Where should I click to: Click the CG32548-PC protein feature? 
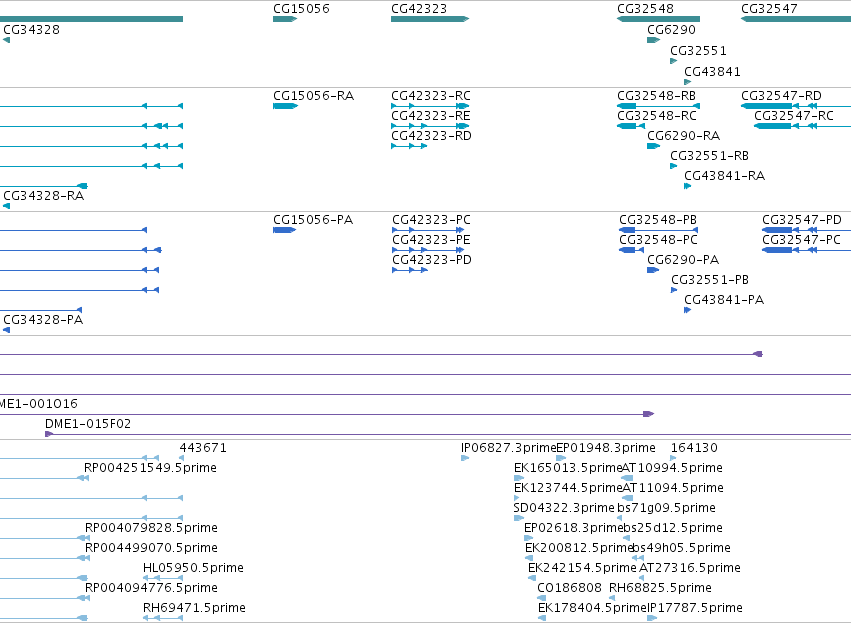631,250
